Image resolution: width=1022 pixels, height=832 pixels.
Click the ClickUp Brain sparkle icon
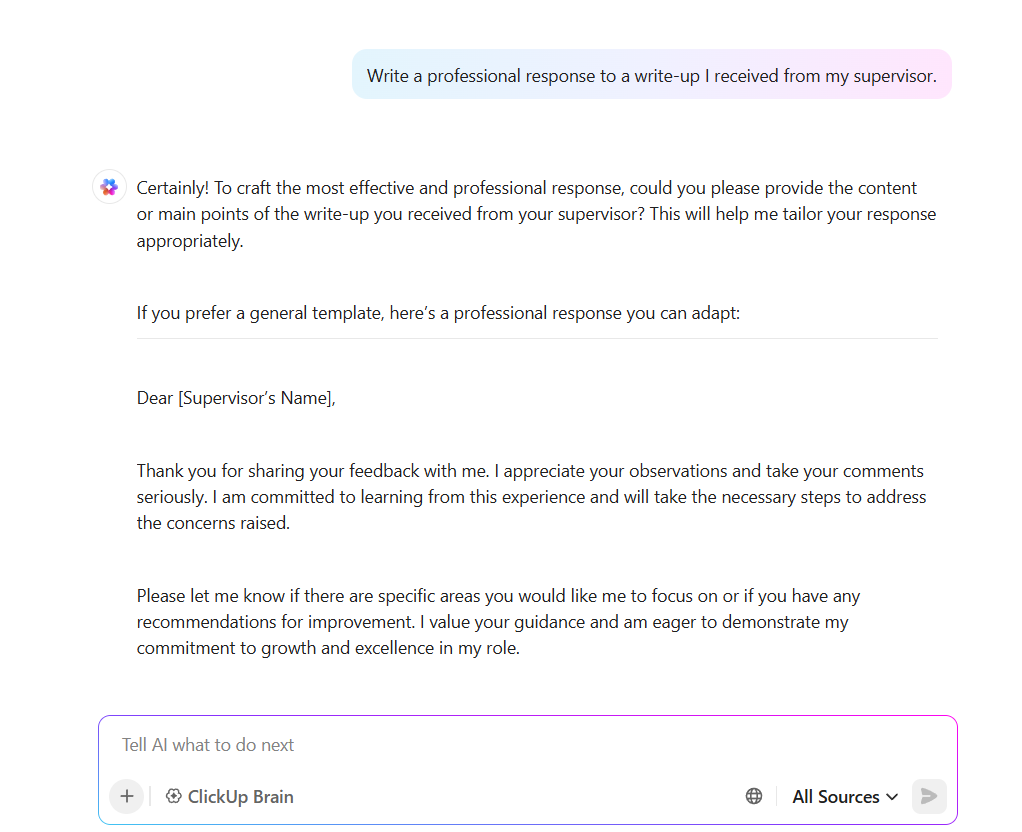173,796
